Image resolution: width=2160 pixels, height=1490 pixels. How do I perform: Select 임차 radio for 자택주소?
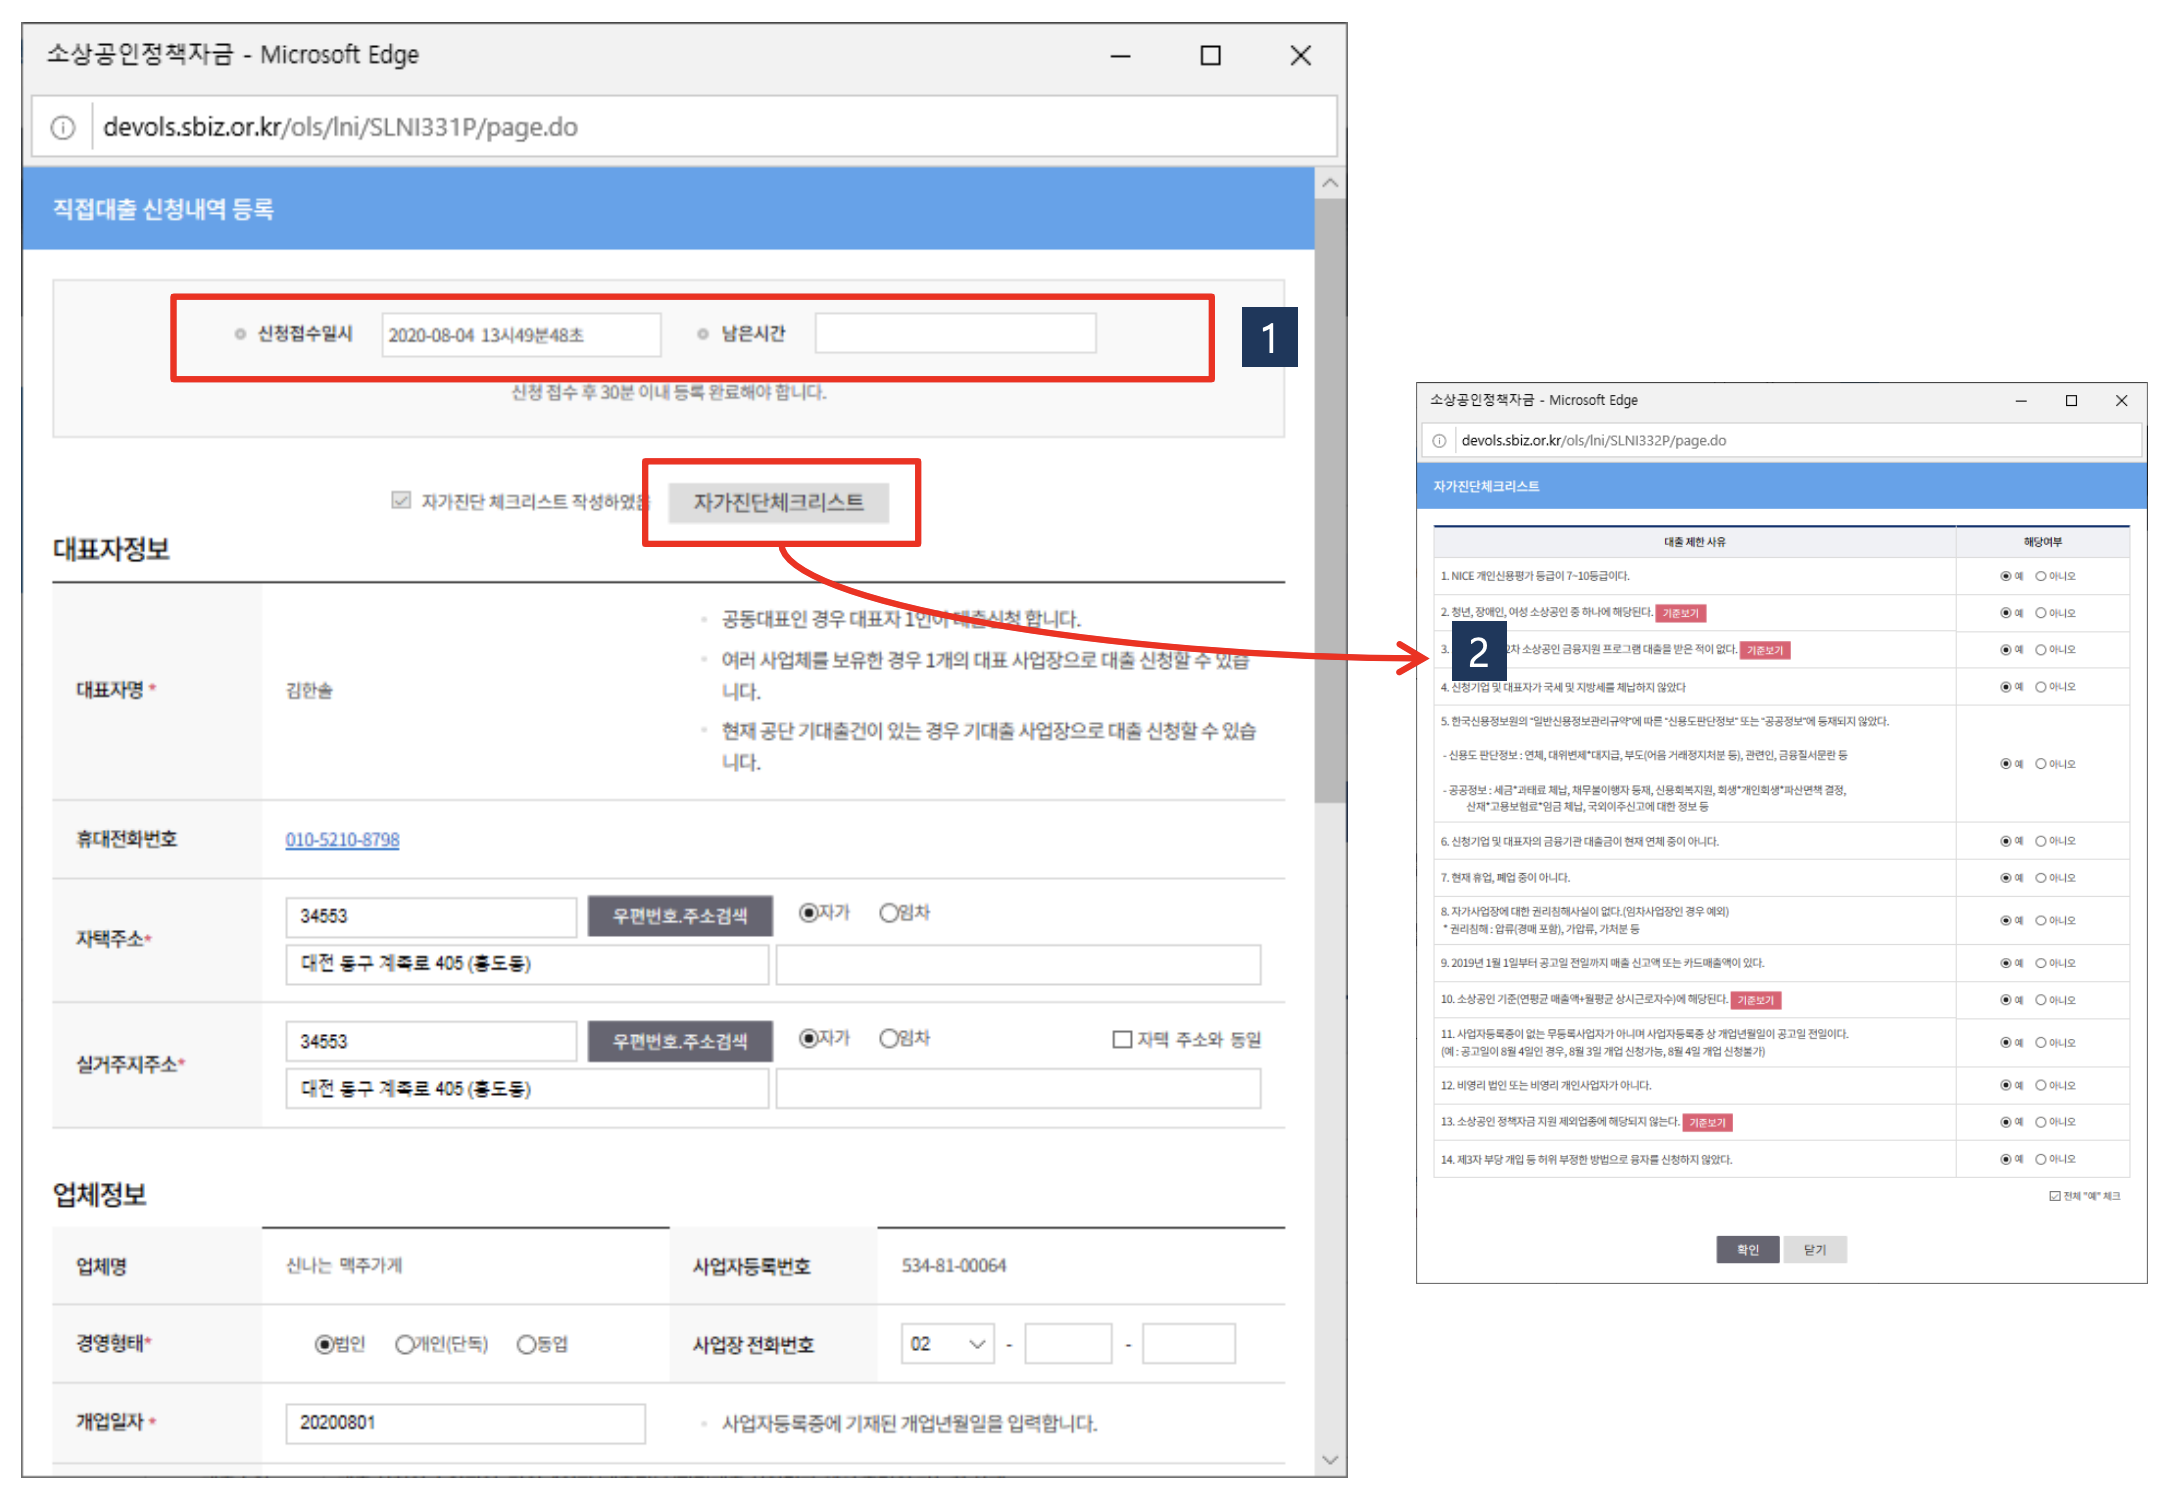(x=889, y=913)
